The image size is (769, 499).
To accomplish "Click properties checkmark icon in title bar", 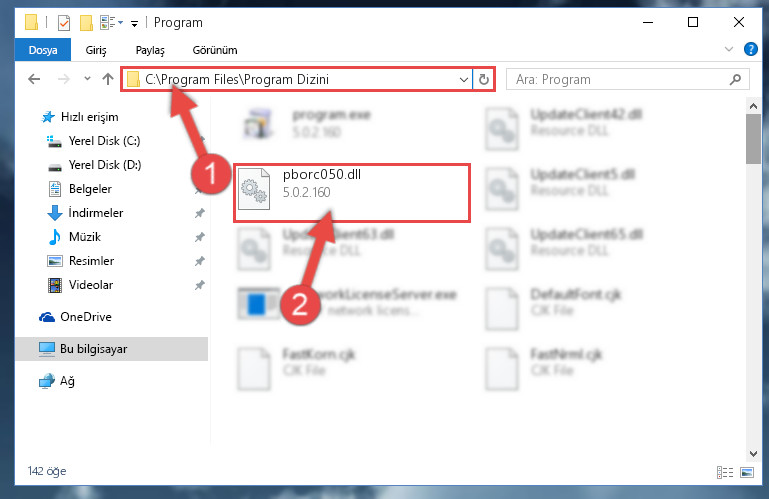I will [x=64, y=23].
